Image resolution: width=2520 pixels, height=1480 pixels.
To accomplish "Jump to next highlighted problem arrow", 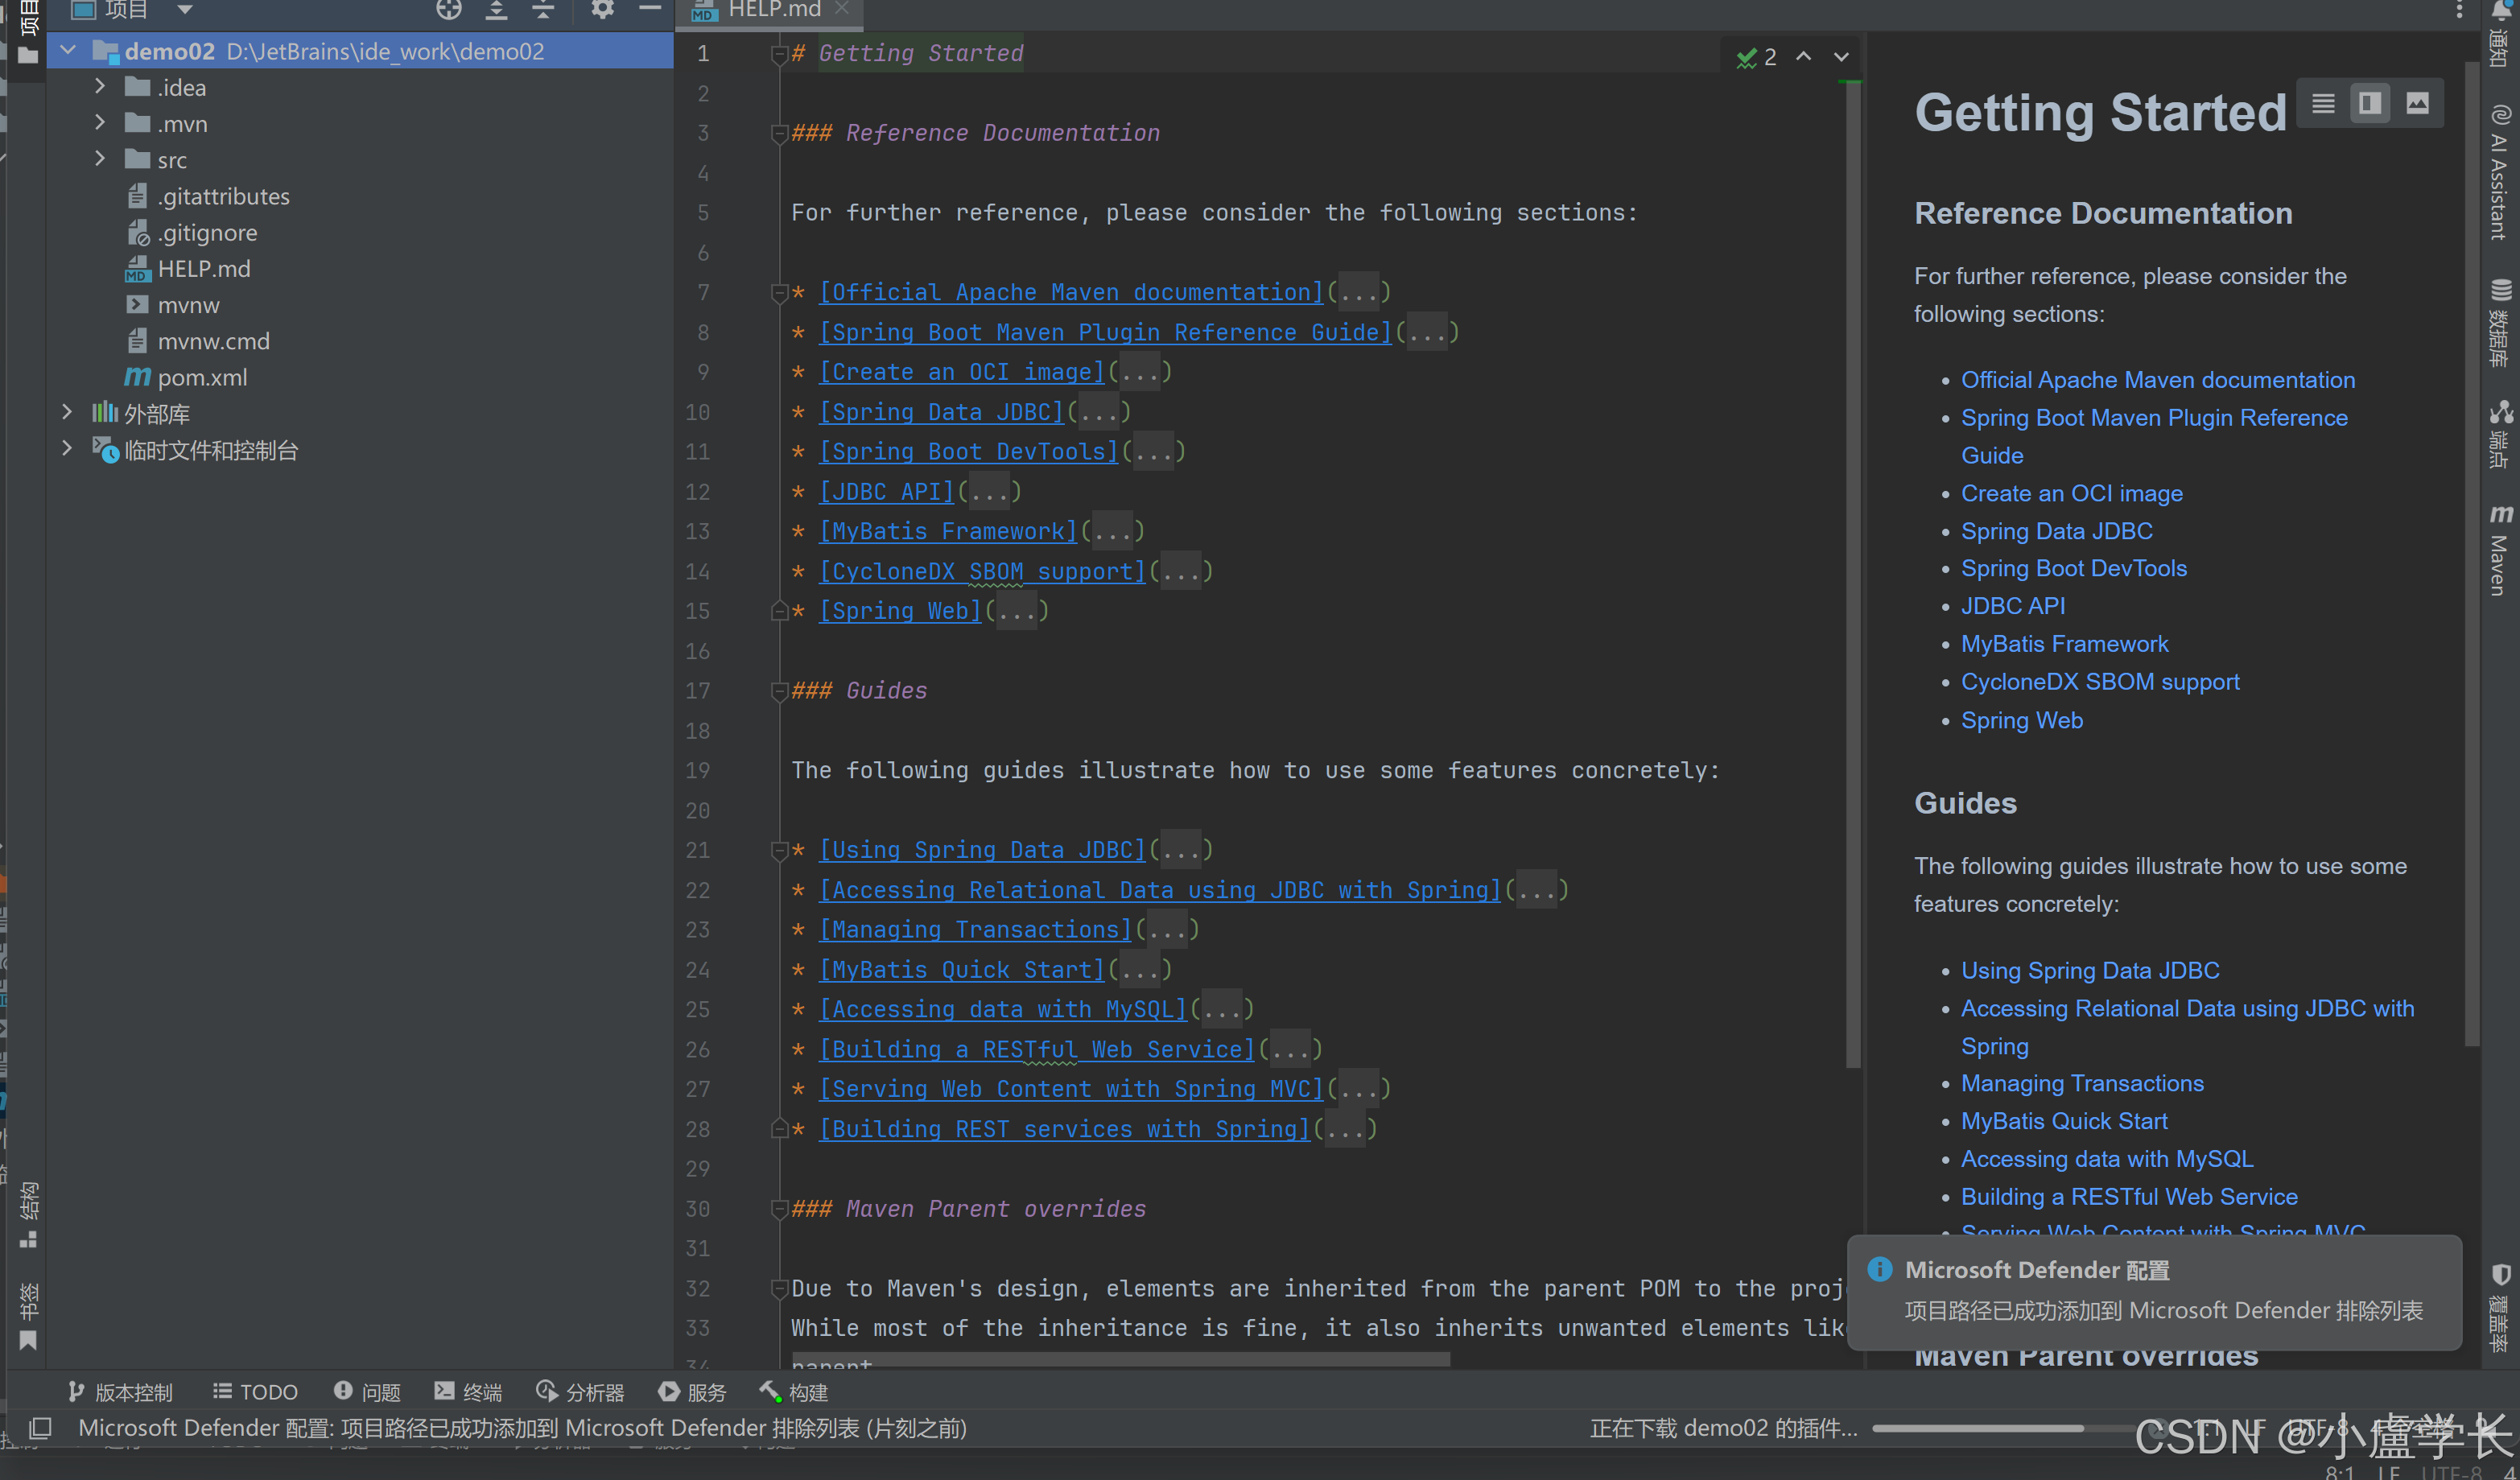I will pos(1841,57).
